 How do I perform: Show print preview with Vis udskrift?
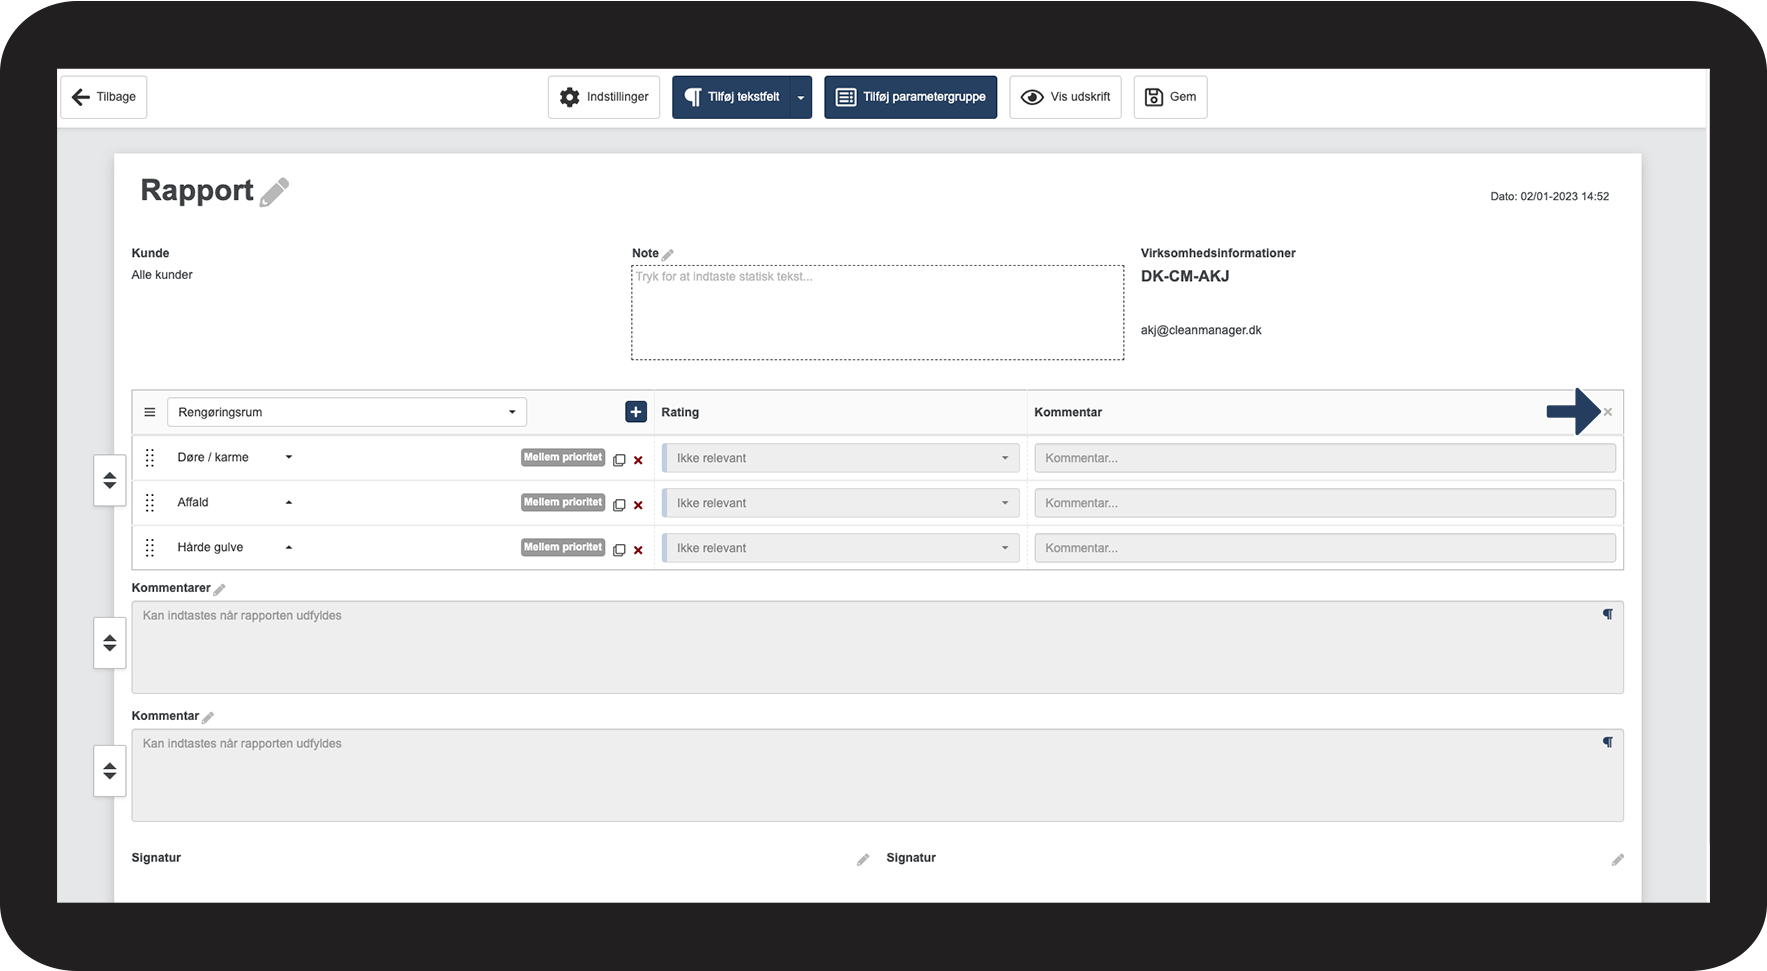coord(1065,97)
